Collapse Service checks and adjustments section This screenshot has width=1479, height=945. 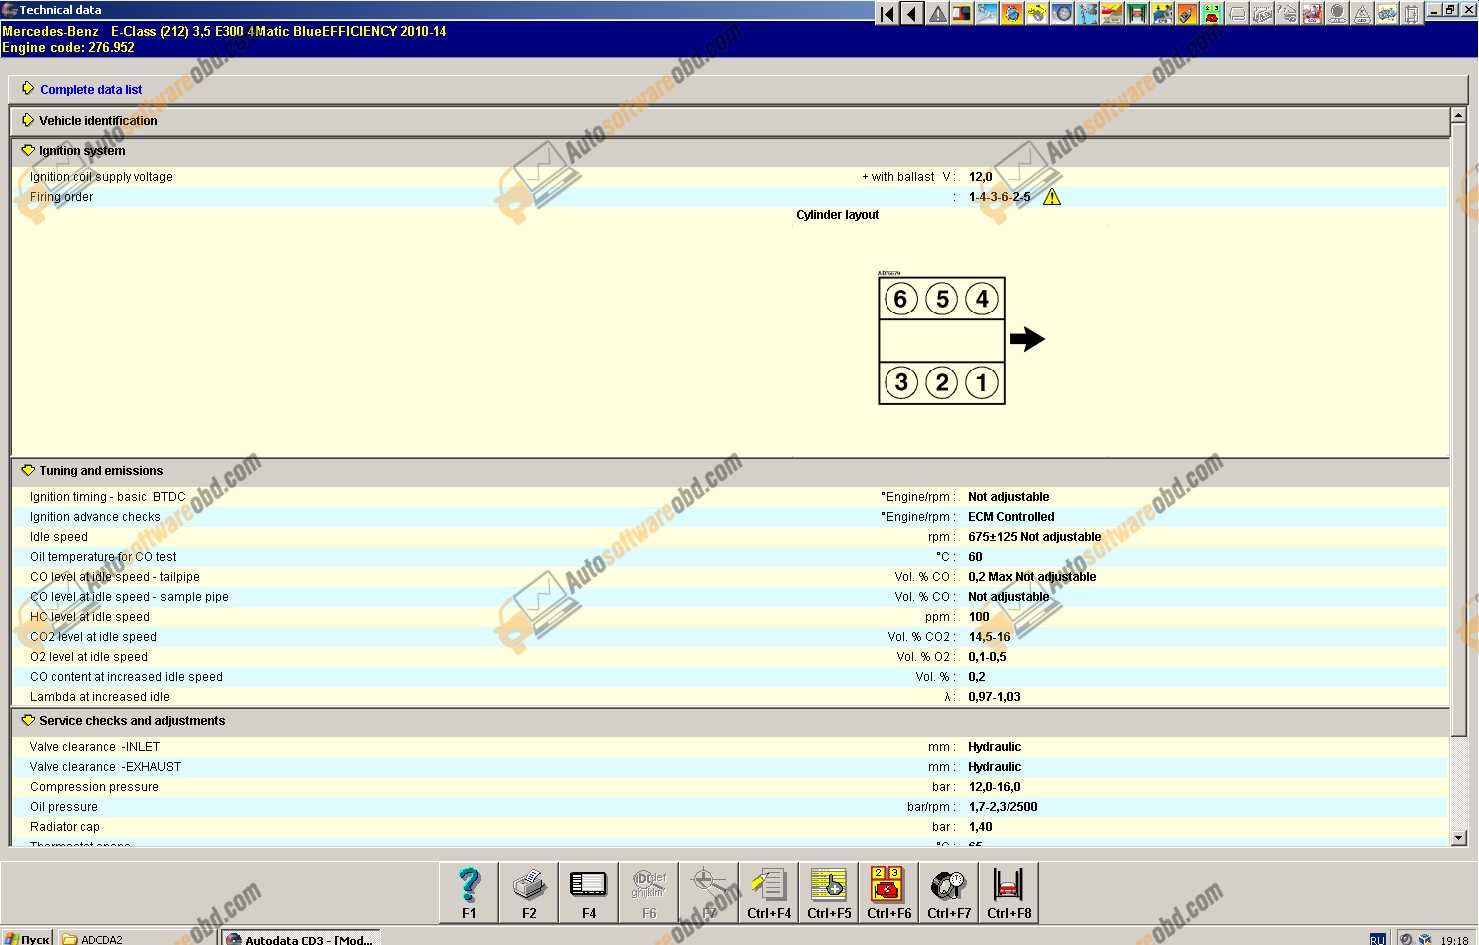tap(28, 720)
